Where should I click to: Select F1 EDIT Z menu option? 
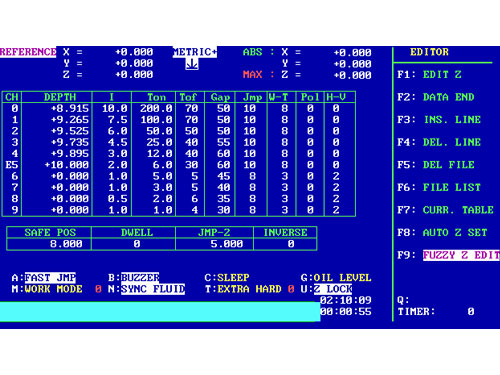point(429,74)
